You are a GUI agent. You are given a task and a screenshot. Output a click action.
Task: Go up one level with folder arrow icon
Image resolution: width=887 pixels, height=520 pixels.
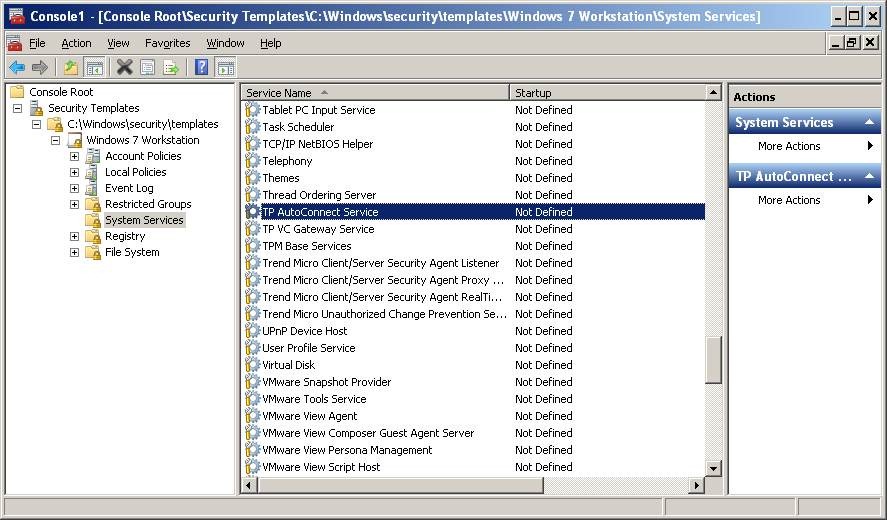(71, 68)
